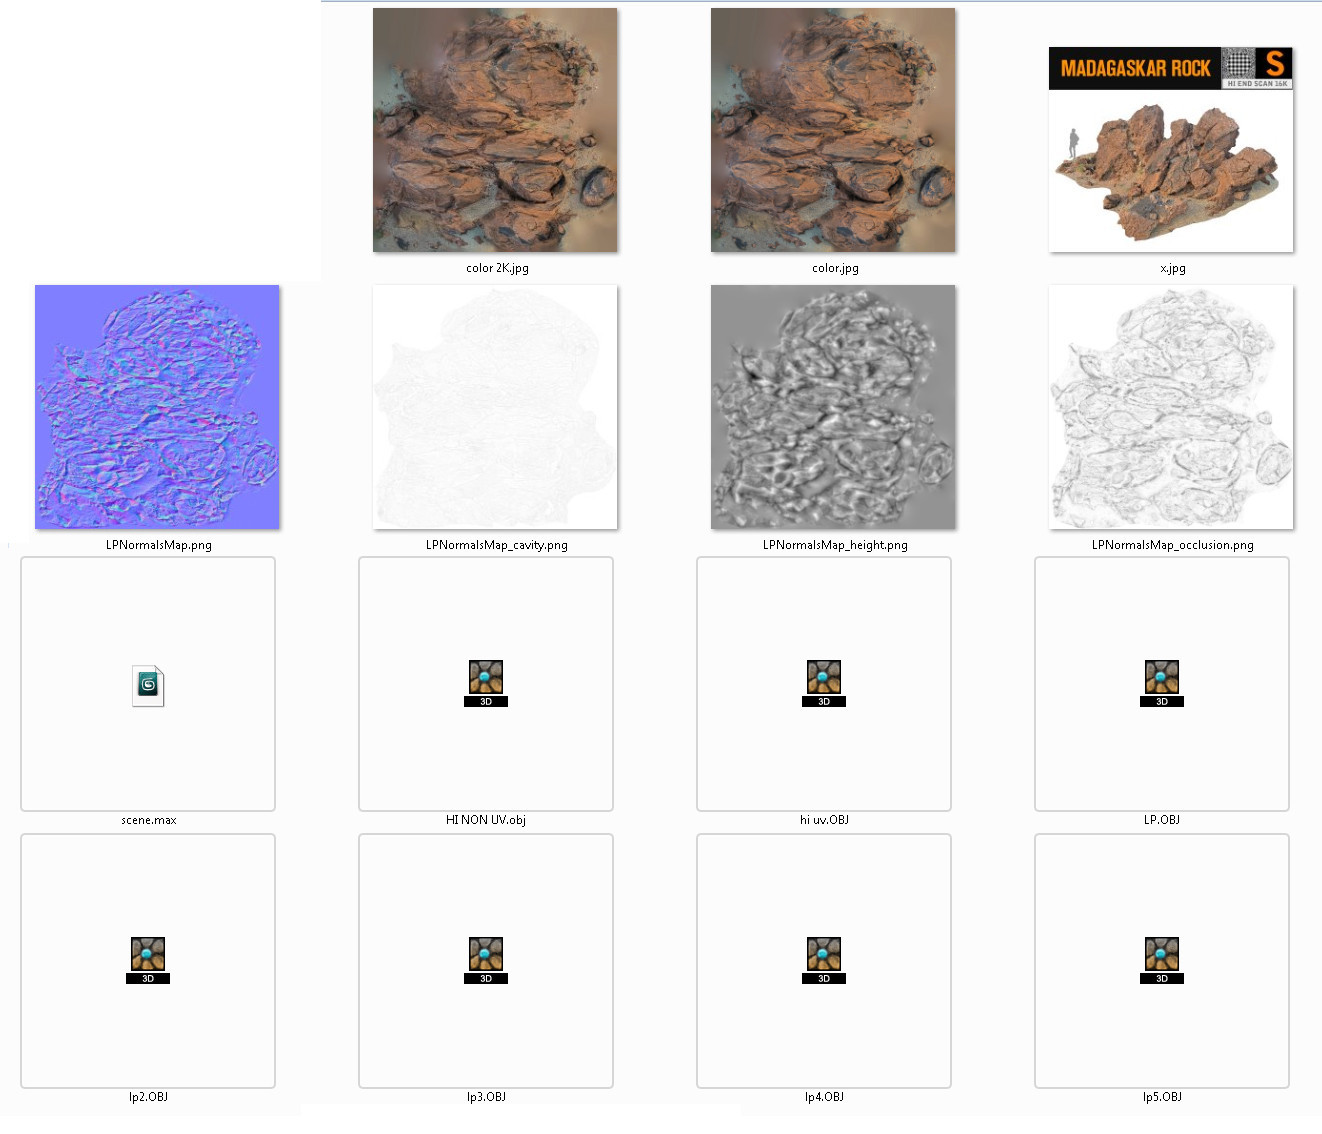1322x1134 pixels.
Task: Select the LPNormalsMap_cavity.png thumbnail
Action: 495,407
